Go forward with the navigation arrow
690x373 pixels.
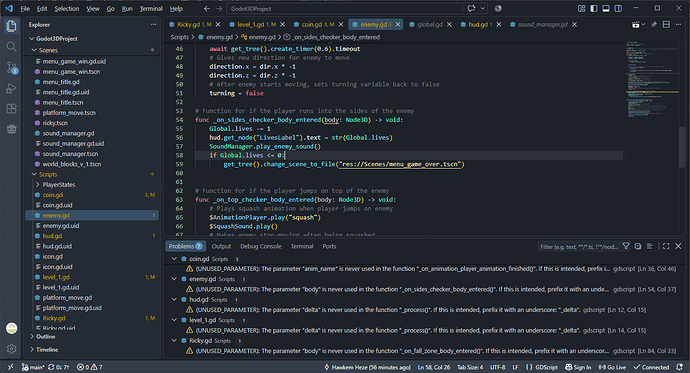point(219,8)
